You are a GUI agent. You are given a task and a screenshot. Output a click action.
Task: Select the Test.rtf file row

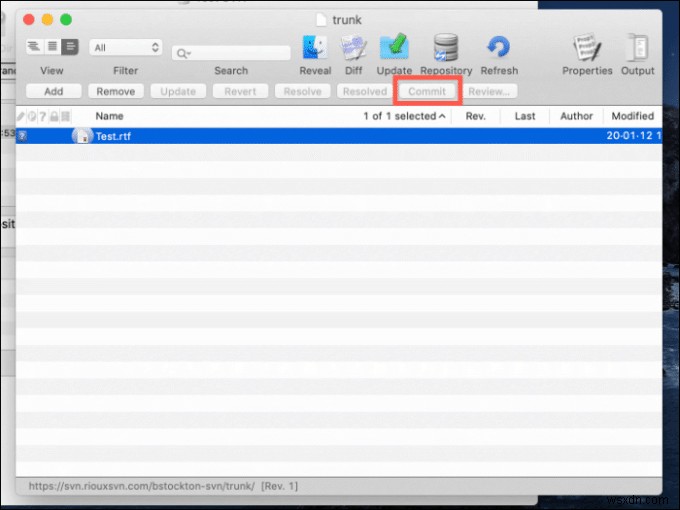click(339, 136)
